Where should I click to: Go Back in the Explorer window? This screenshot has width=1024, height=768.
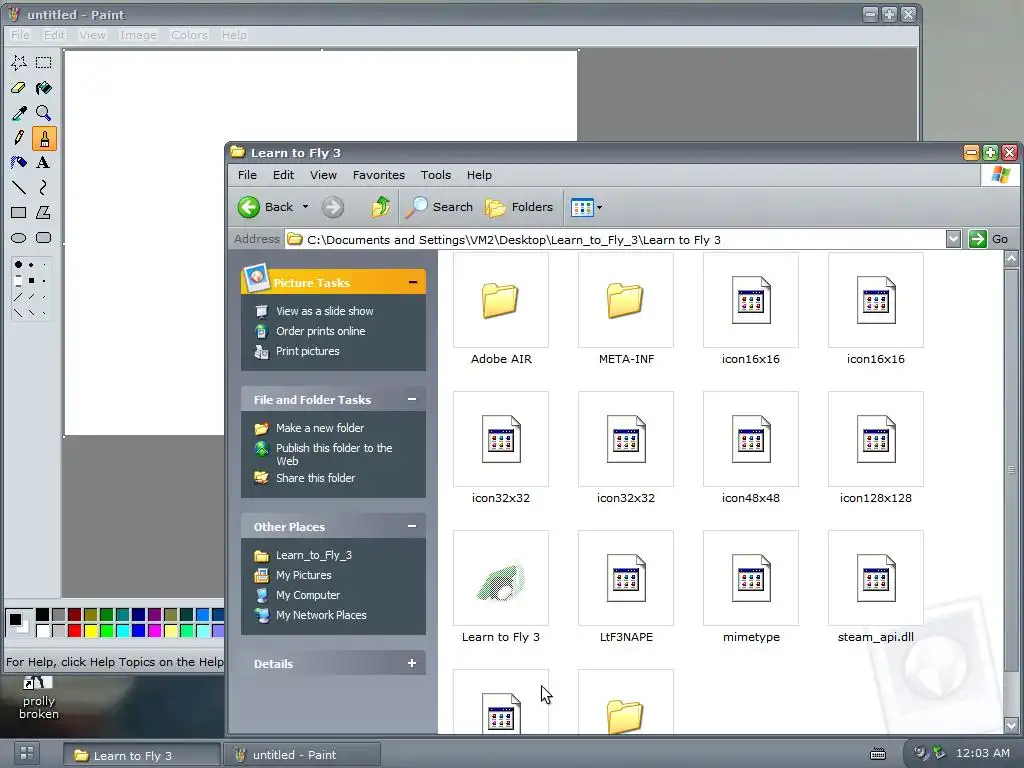pyautogui.click(x=264, y=207)
